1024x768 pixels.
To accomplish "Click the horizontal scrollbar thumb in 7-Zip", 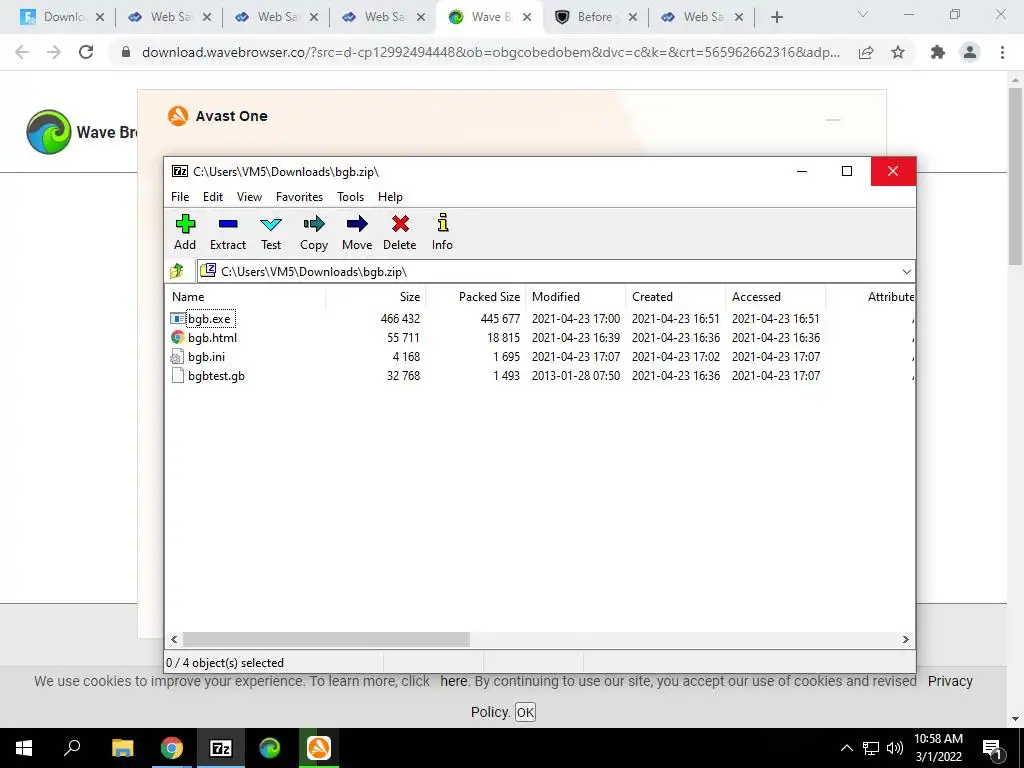I will 326,639.
